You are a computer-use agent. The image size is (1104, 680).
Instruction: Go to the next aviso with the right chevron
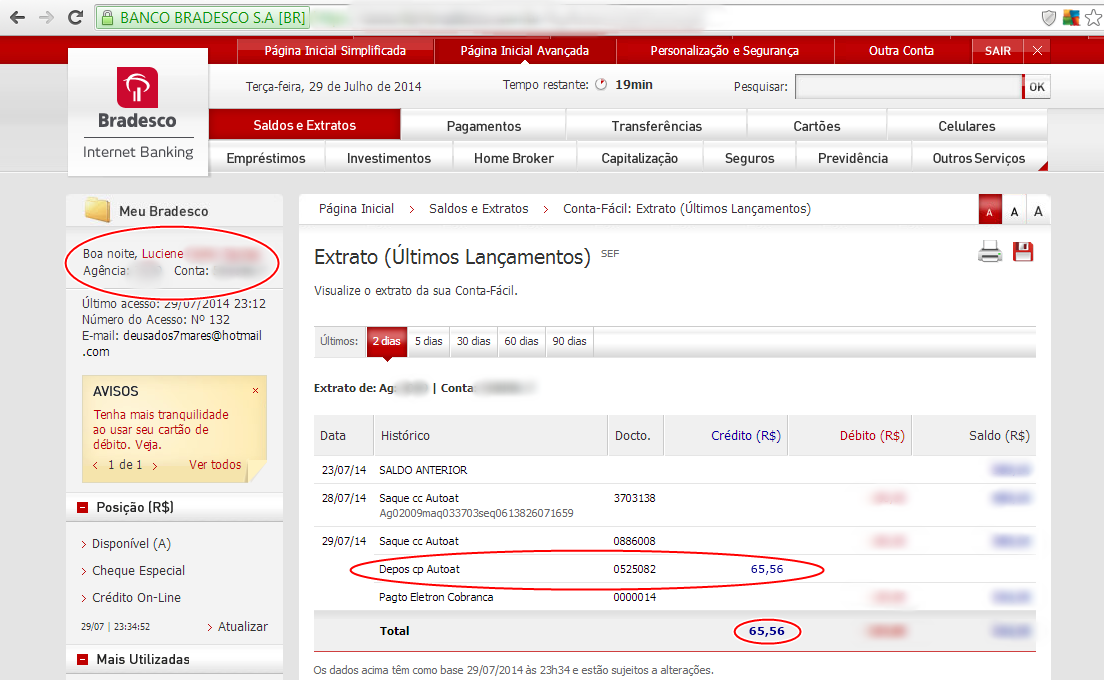[154, 465]
